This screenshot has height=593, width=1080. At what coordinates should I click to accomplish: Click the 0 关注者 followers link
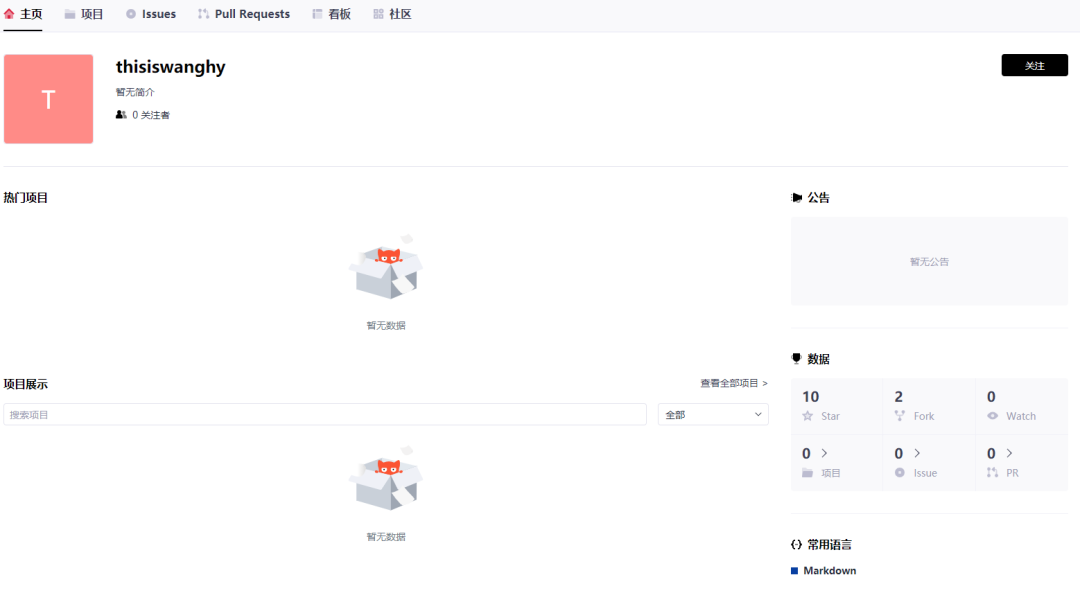pyautogui.click(x=143, y=115)
